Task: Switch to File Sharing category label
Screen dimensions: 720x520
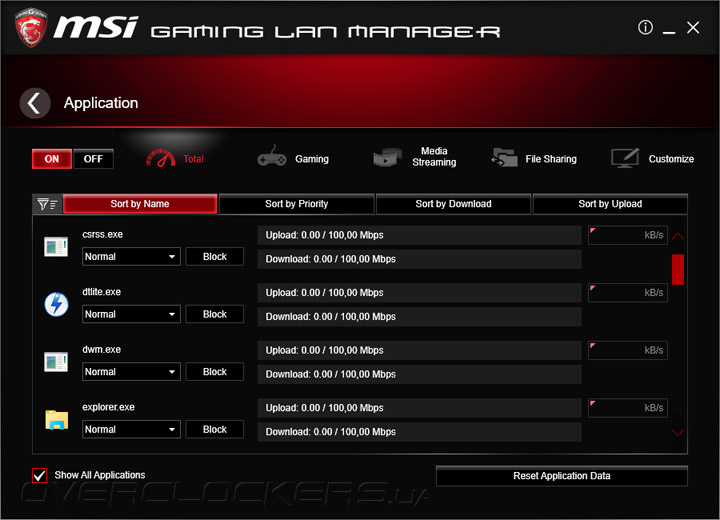Action: click(x=551, y=159)
